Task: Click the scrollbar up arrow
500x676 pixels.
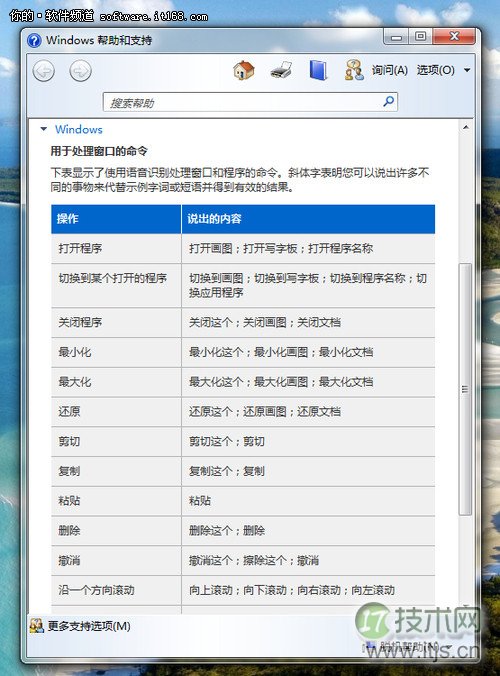Action: click(466, 128)
